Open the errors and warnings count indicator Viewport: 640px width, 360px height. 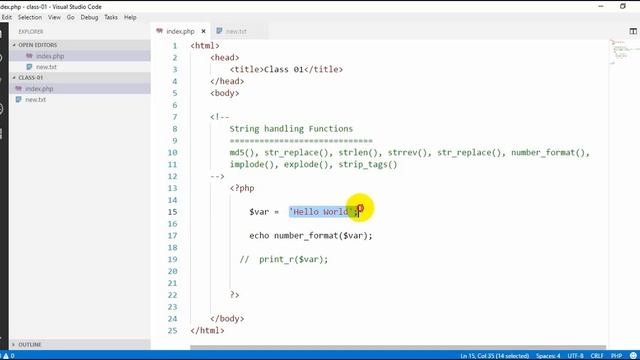[9, 356]
